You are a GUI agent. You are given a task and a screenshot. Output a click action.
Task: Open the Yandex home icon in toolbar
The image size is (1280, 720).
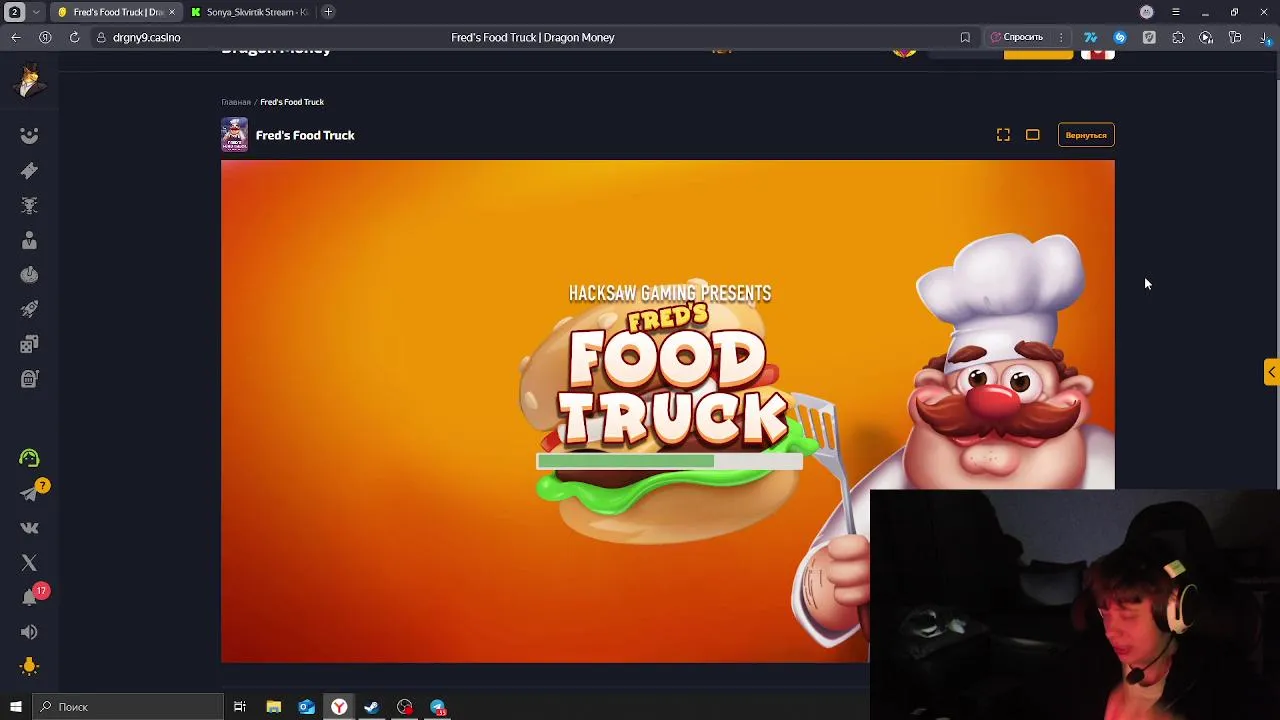[x=45, y=37]
